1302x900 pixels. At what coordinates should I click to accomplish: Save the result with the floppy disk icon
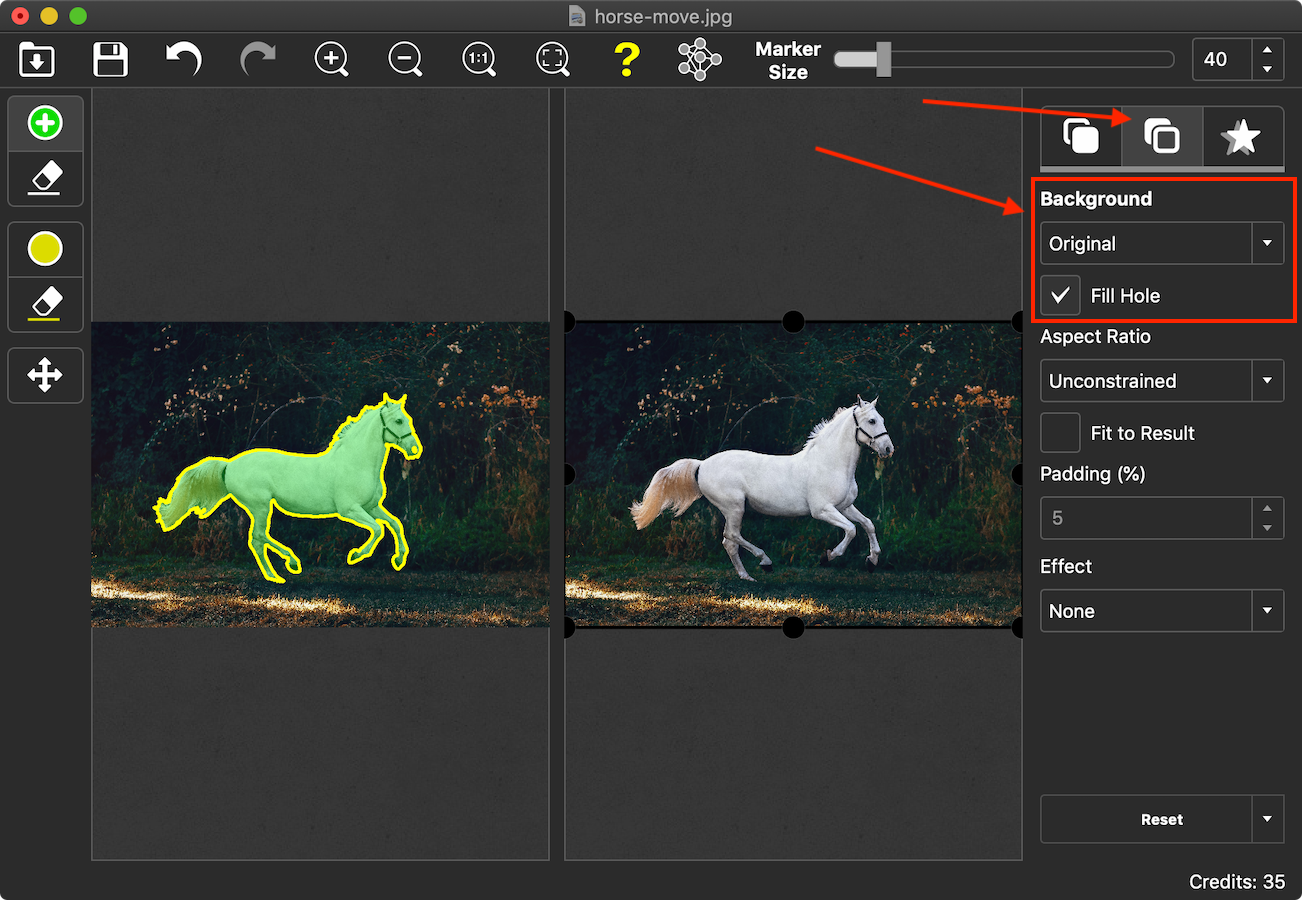[x=110, y=60]
